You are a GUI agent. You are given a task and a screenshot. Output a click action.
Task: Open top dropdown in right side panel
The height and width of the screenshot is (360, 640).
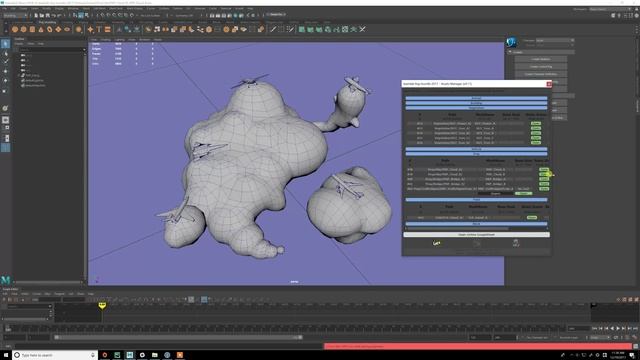(x=555, y=40)
